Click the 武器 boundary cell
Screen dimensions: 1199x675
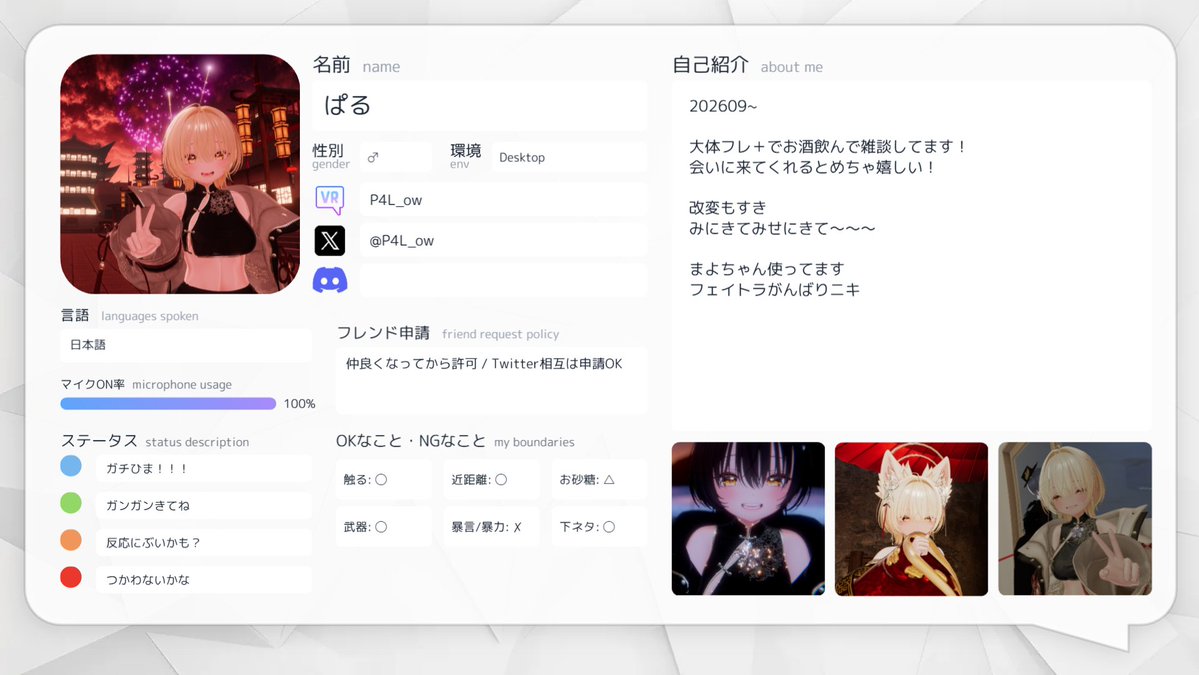383,527
